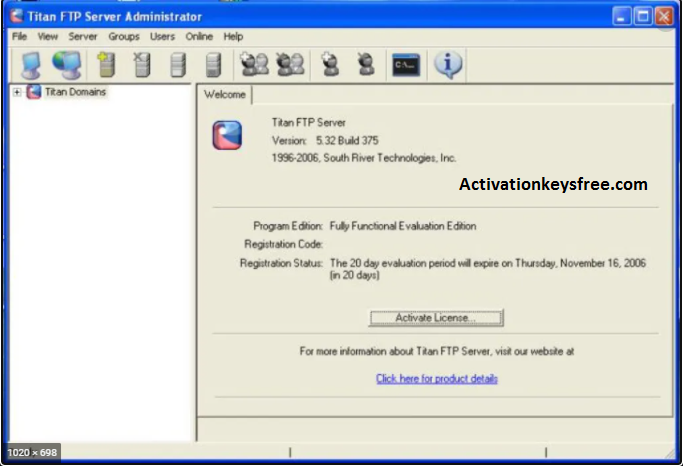Open the Groups menu
The width and height of the screenshot is (683, 466).
coord(124,37)
